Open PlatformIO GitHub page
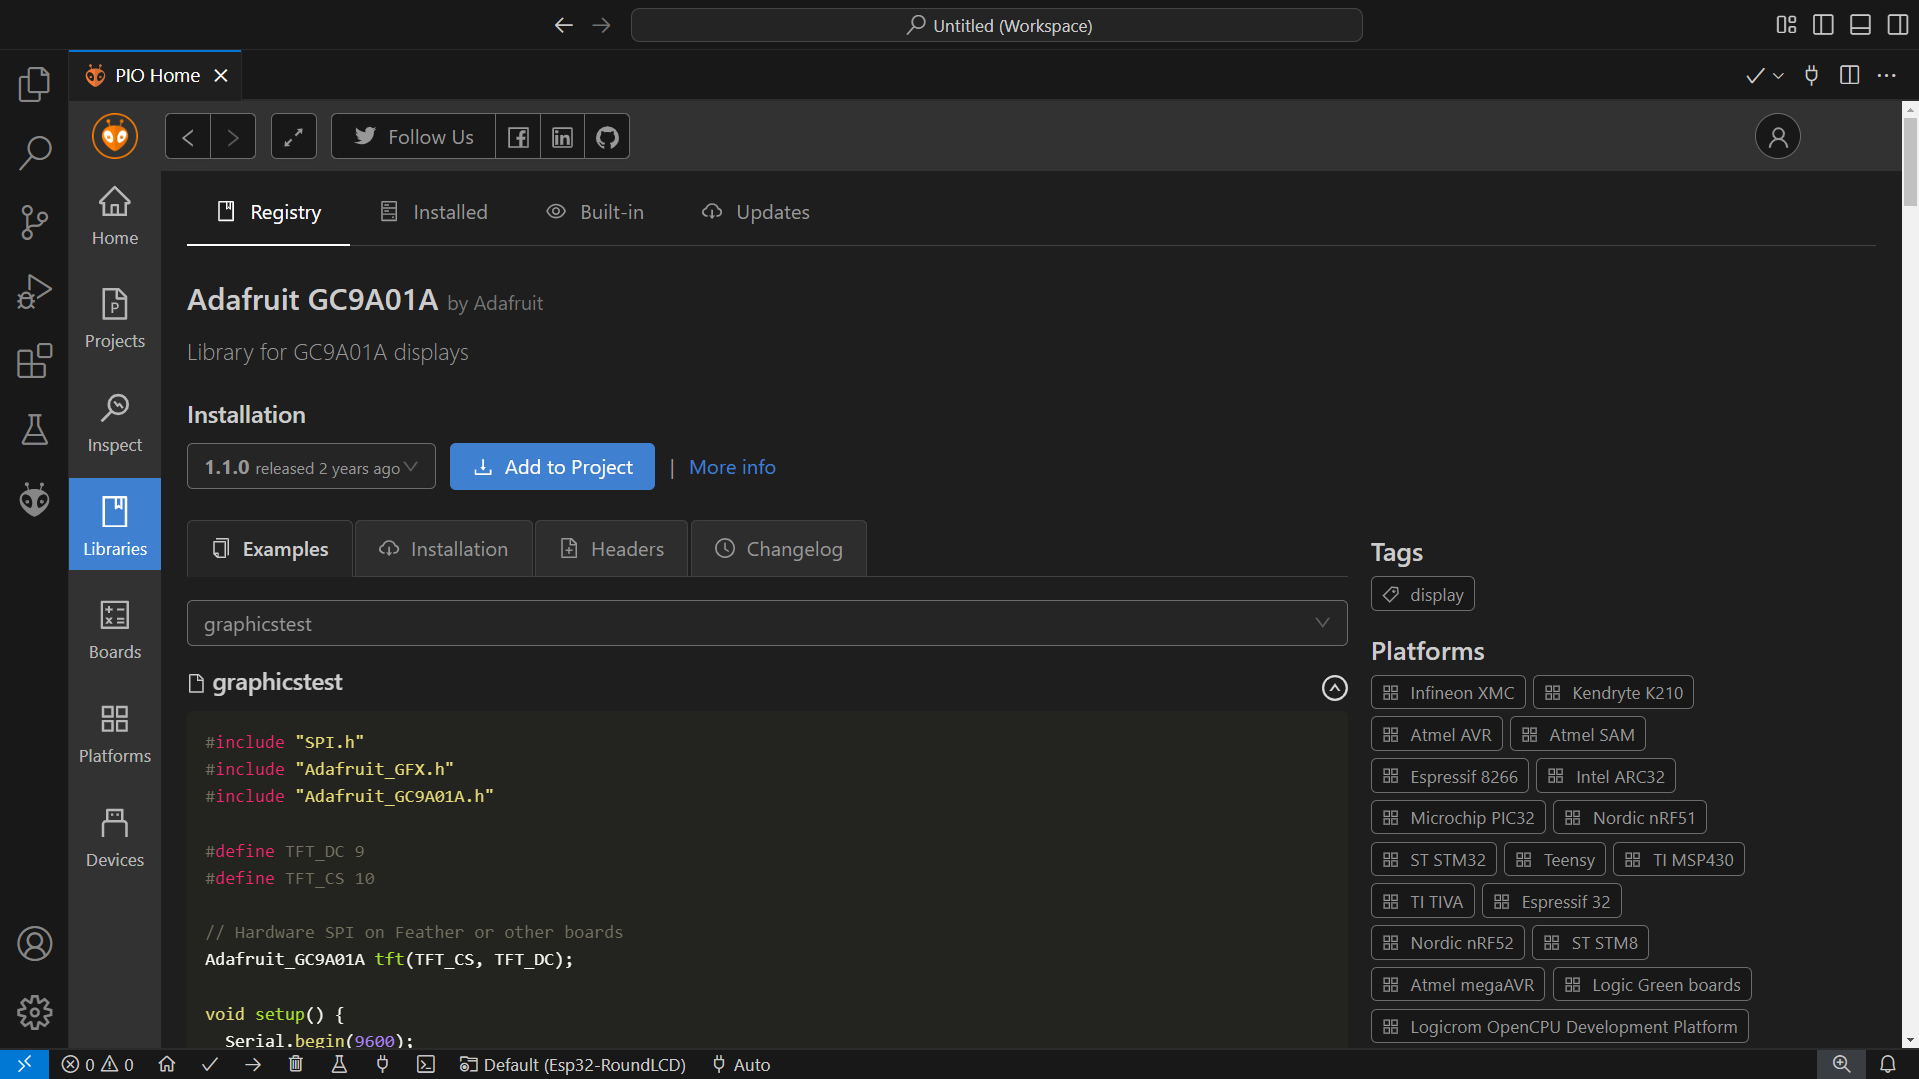 point(607,137)
